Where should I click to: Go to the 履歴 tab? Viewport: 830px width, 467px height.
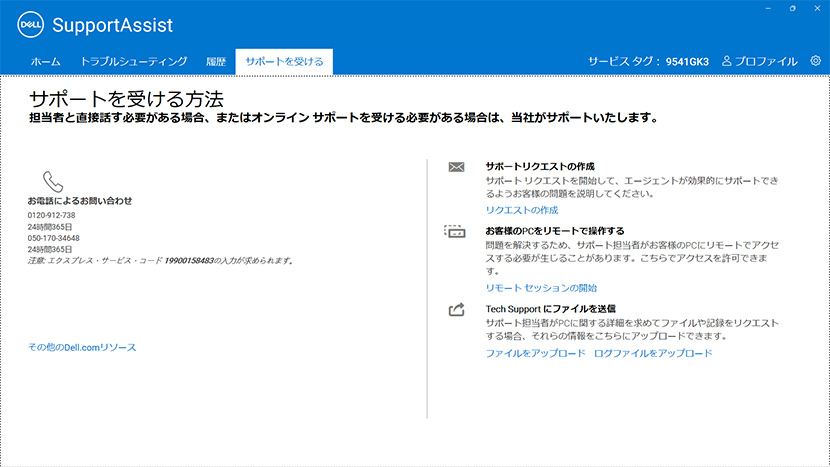tap(216, 62)
